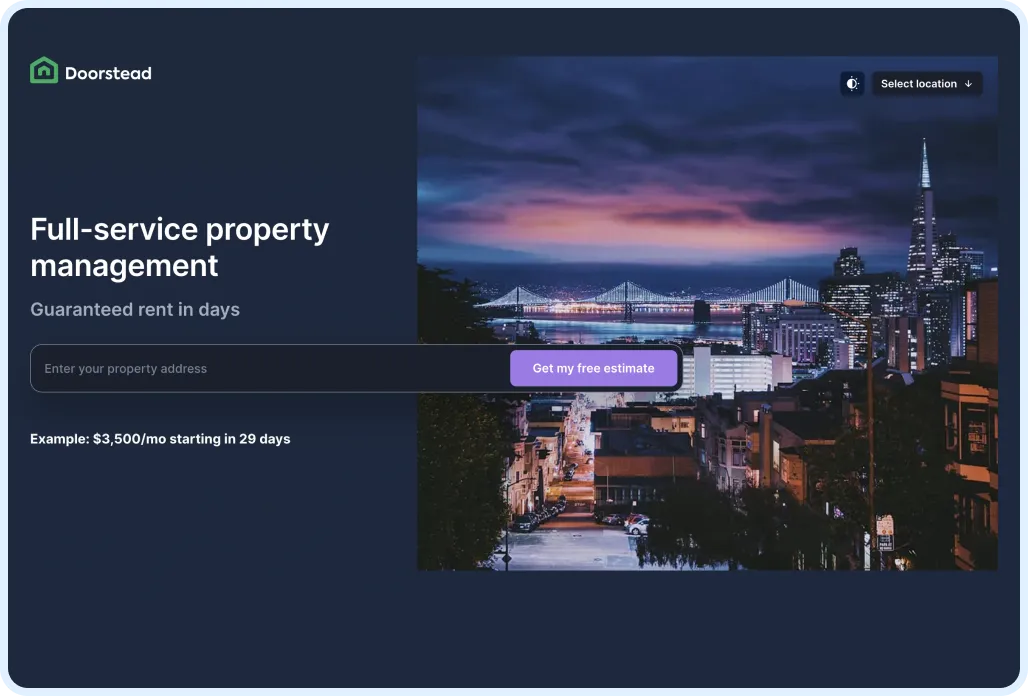This screenshot has width=1028, height=696.
Task: Click the Doorstead brand name text
Action: click(108, 73)
